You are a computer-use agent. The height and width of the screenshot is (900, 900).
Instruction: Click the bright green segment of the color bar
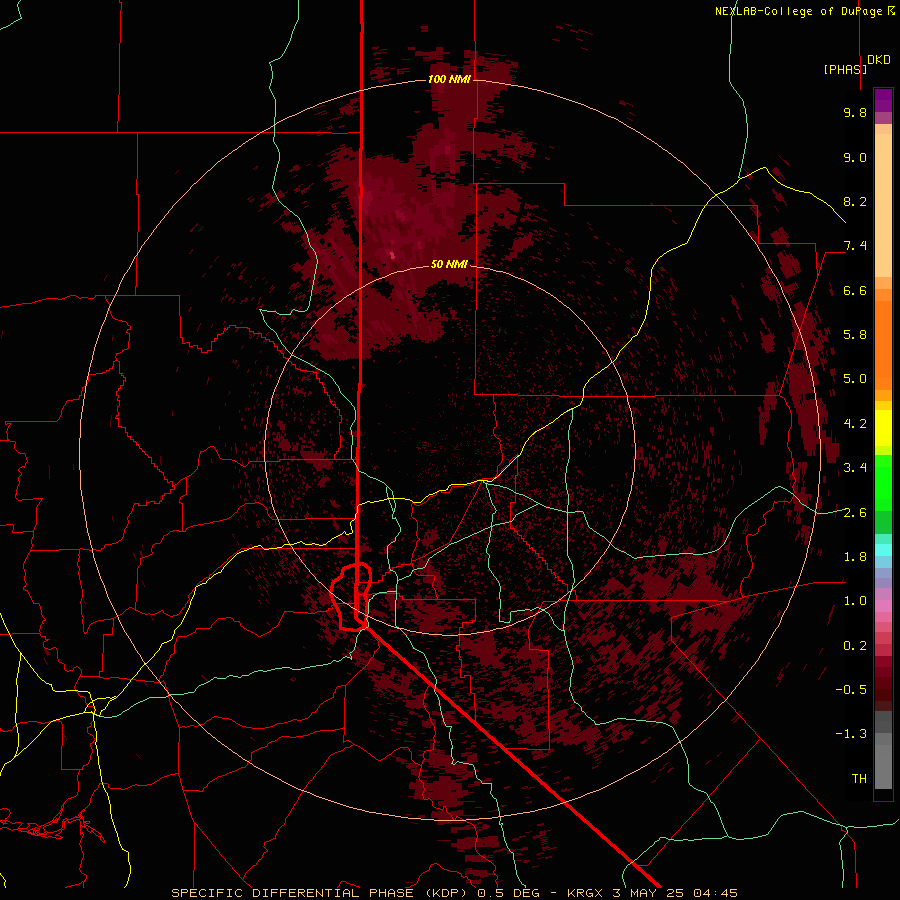click(x=883, y=483)
